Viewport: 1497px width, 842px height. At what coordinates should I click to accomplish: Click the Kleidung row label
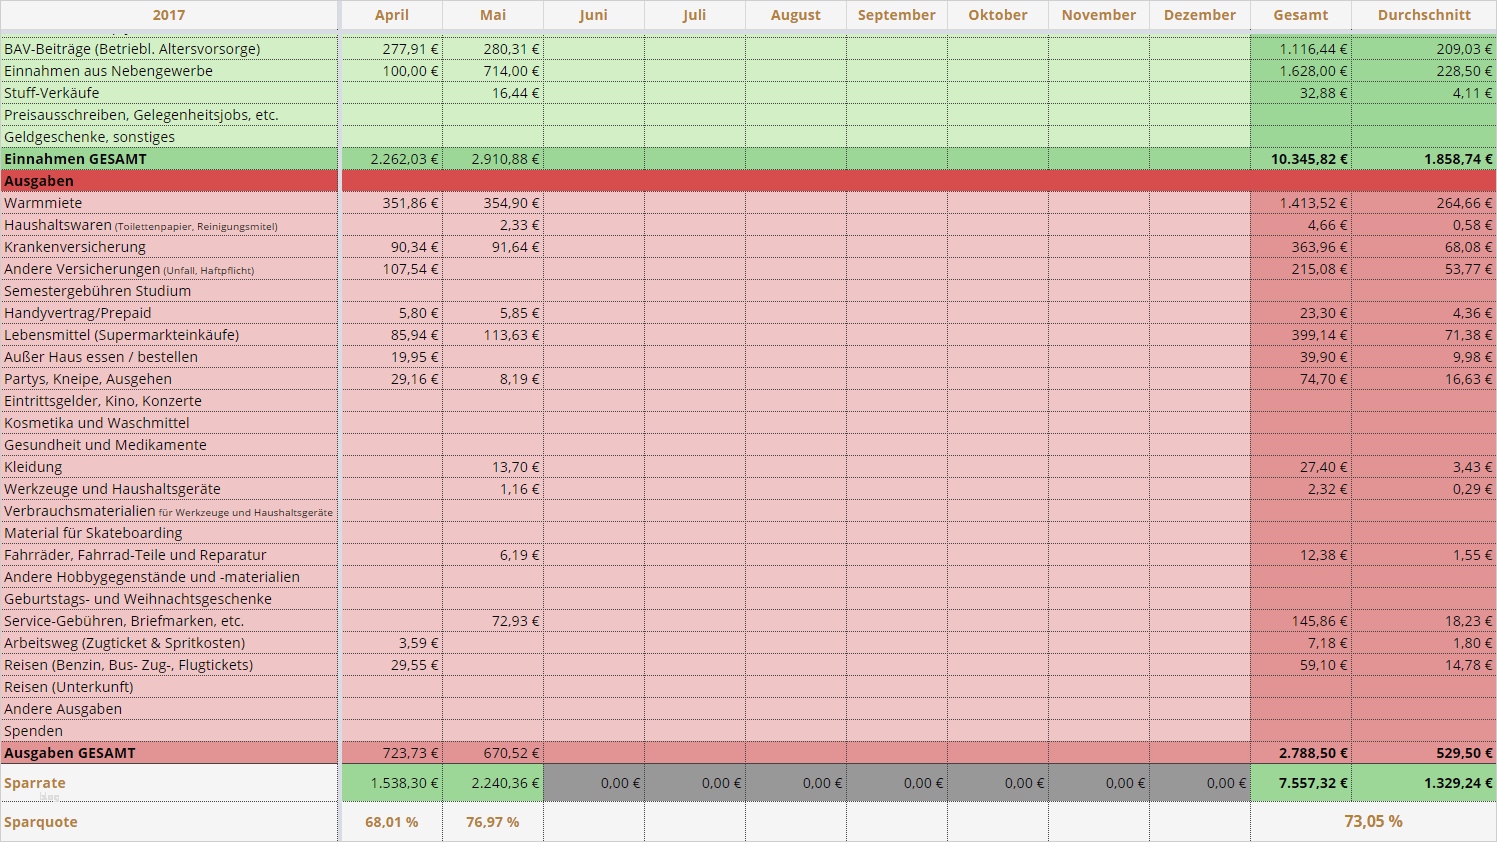(x=33, y=467)
